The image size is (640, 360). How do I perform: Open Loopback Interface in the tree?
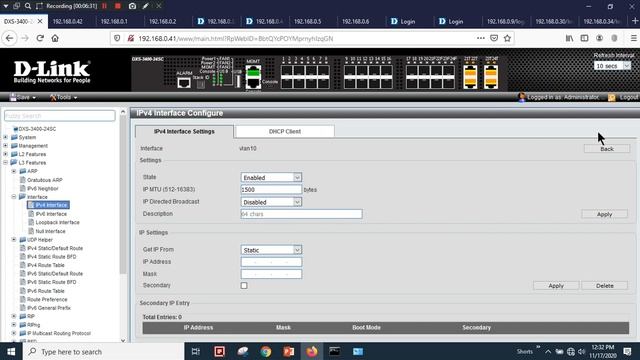tap(58, 222)
